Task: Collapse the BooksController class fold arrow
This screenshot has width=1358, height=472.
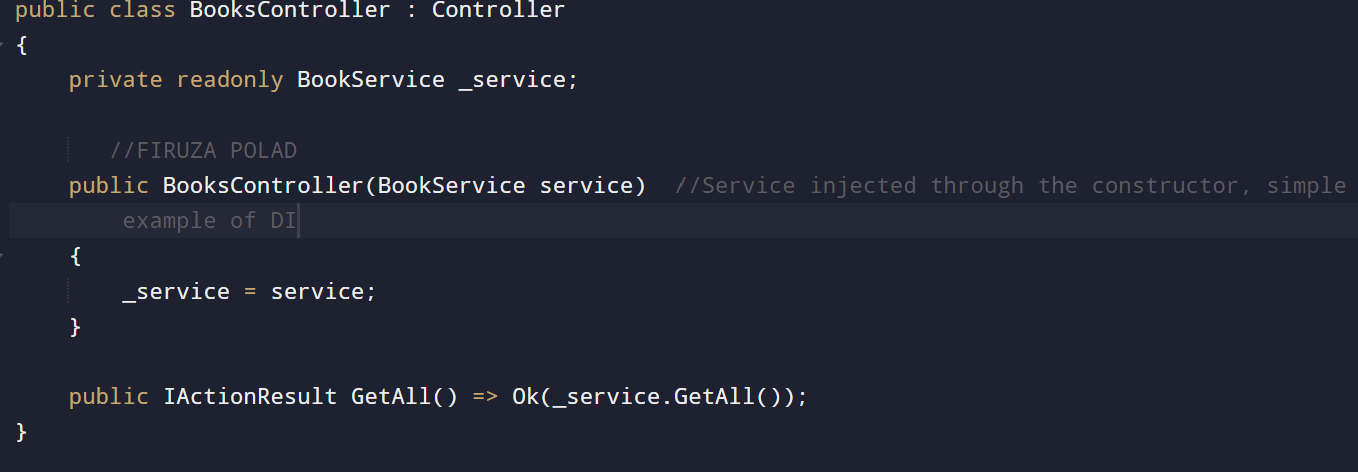Action: click(3, 45)
